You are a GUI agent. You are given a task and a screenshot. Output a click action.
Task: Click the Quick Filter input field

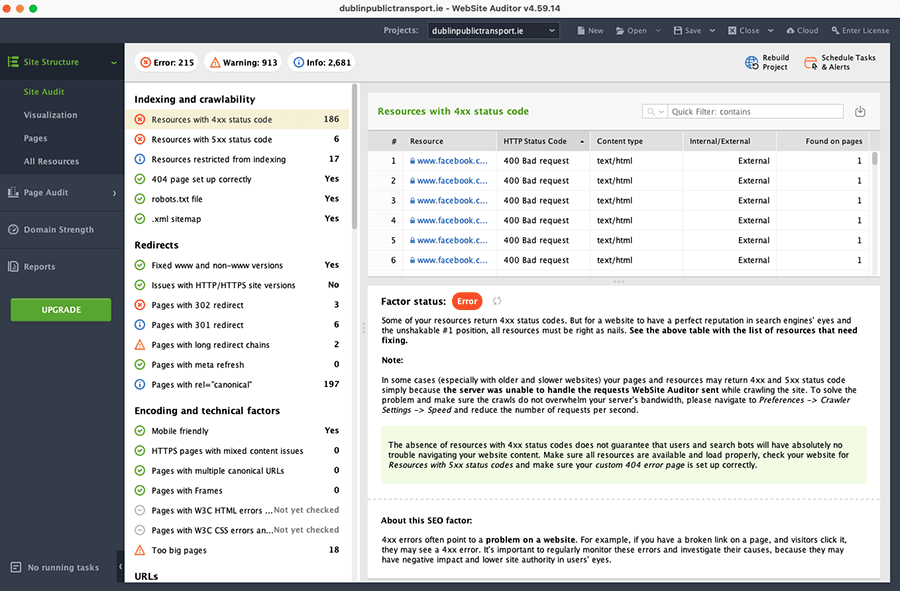[755, 111]
